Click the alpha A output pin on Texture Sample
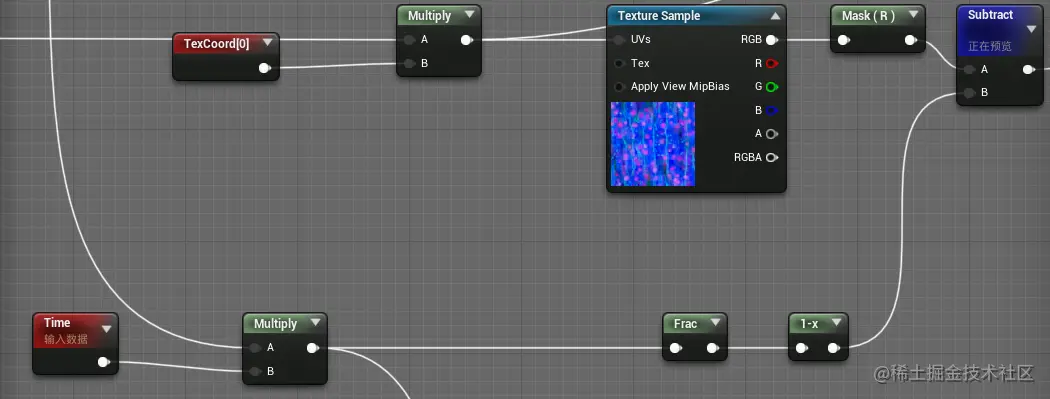1050x399 pixels. [x=771, y=134]
